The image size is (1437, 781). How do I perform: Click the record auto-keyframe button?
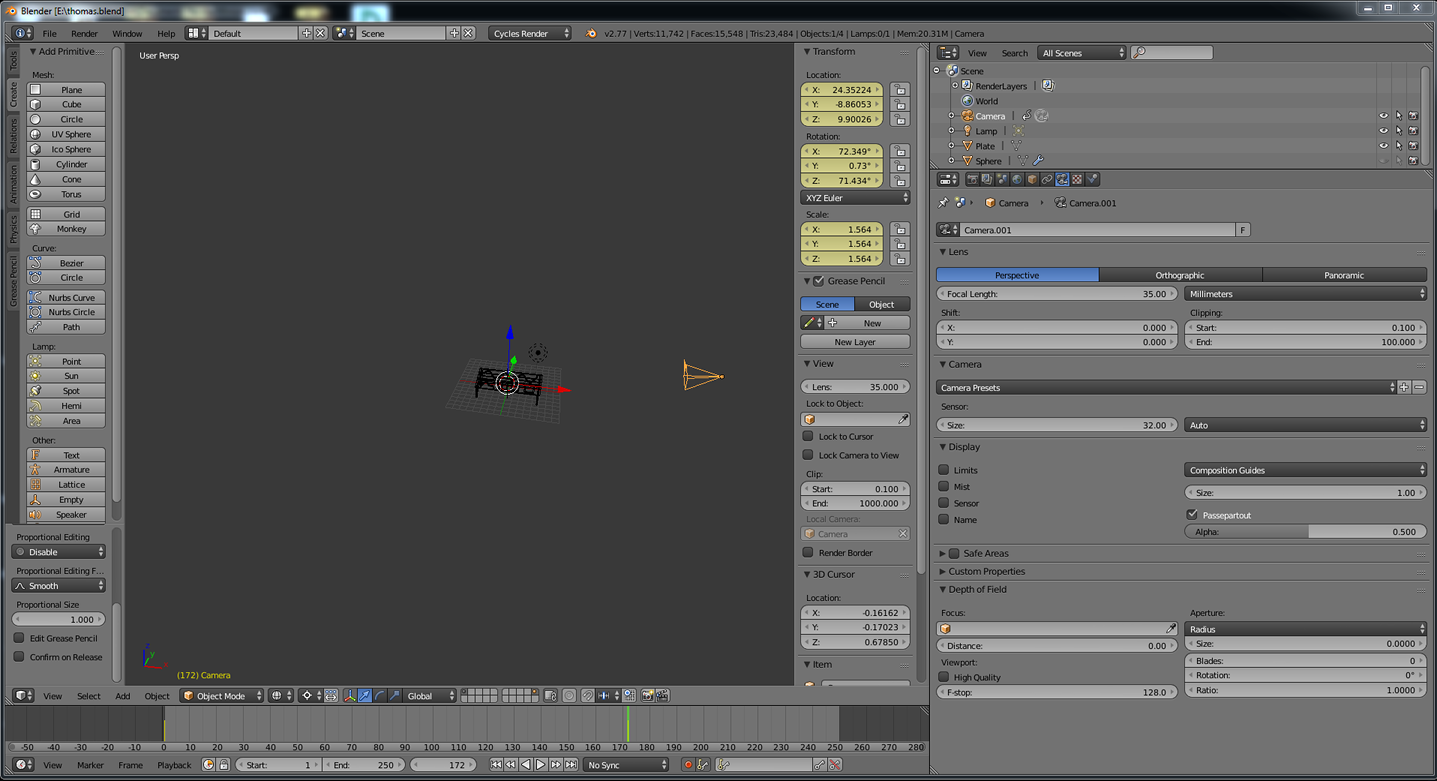pos(688,765)
